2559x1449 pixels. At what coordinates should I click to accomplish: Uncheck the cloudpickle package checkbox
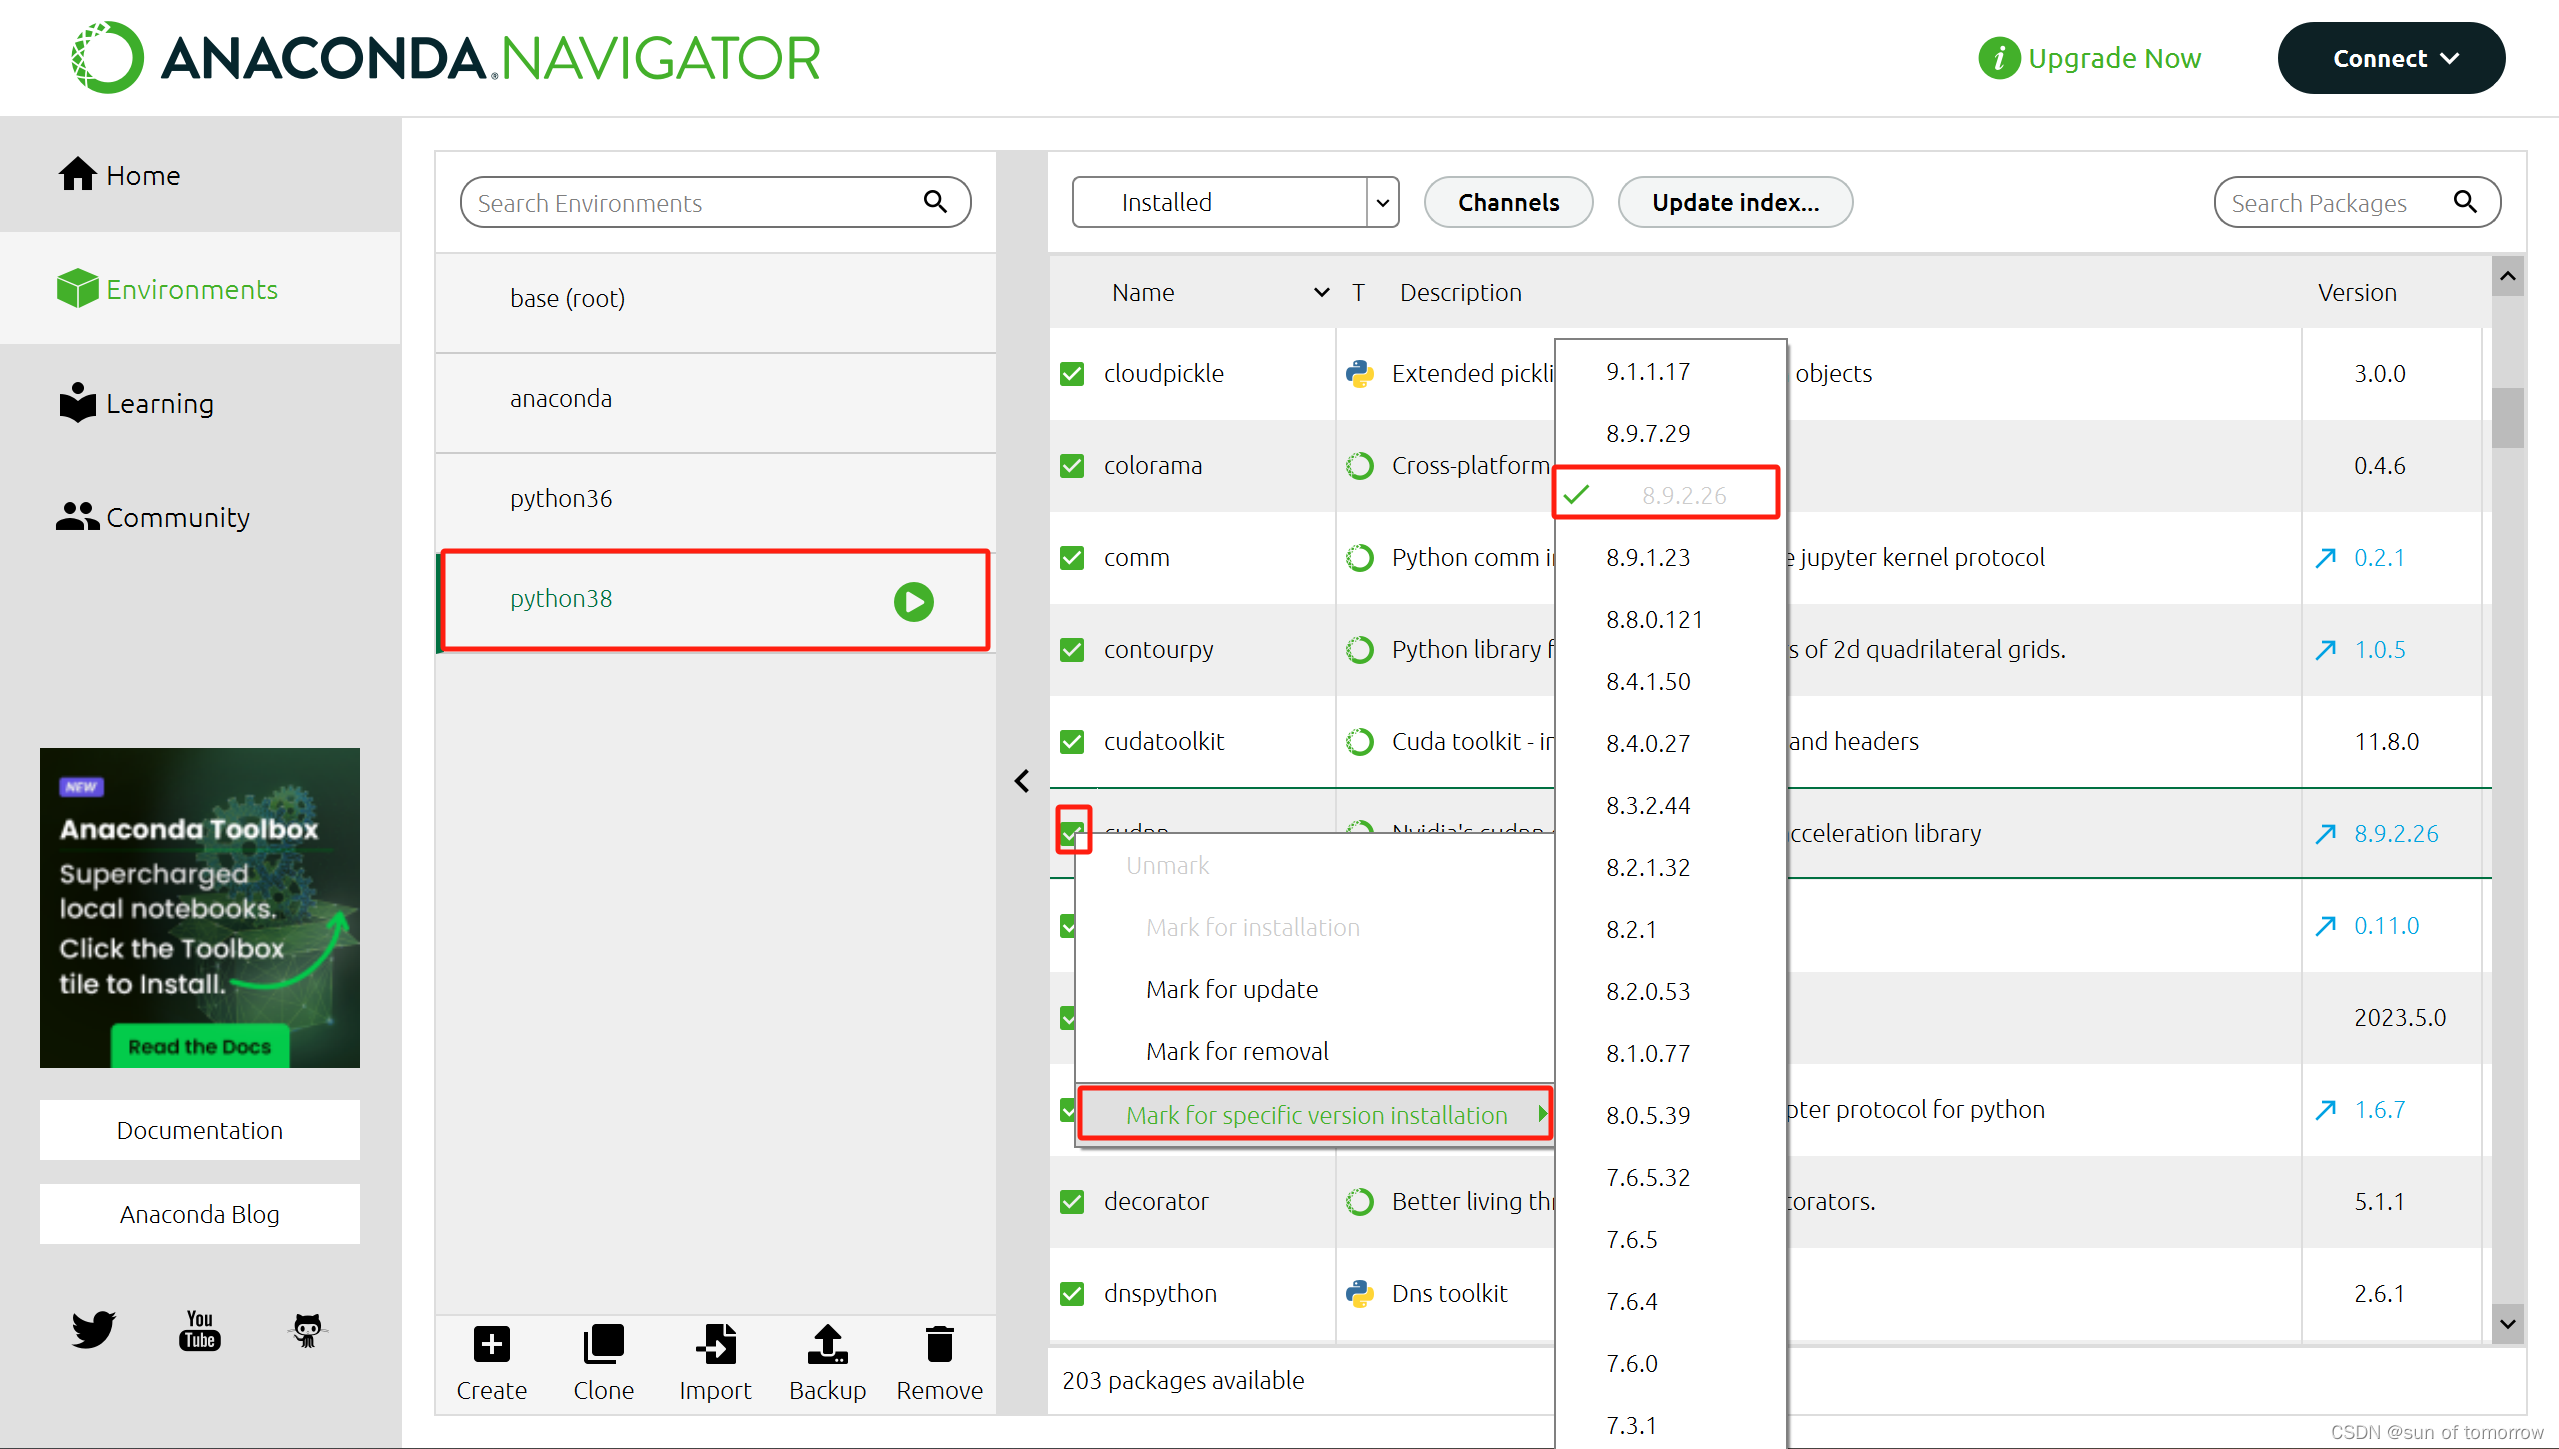click(x=1072, y=374)
